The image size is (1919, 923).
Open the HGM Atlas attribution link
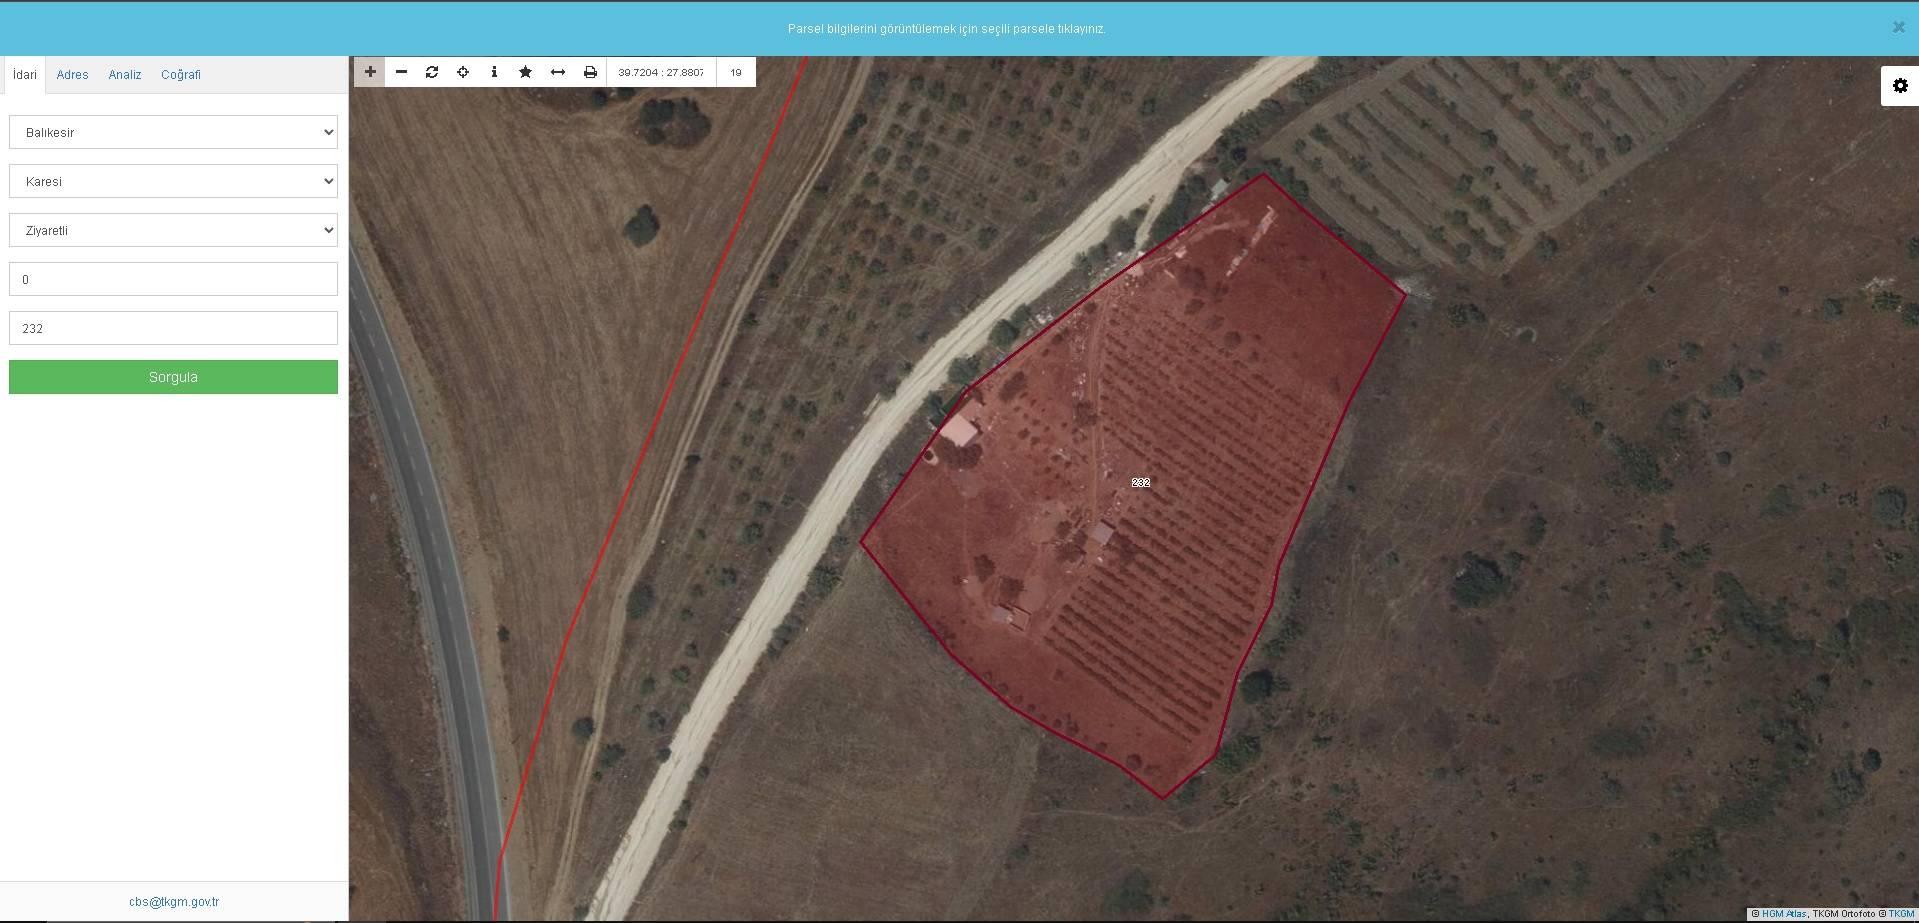tap(1784, 914)
